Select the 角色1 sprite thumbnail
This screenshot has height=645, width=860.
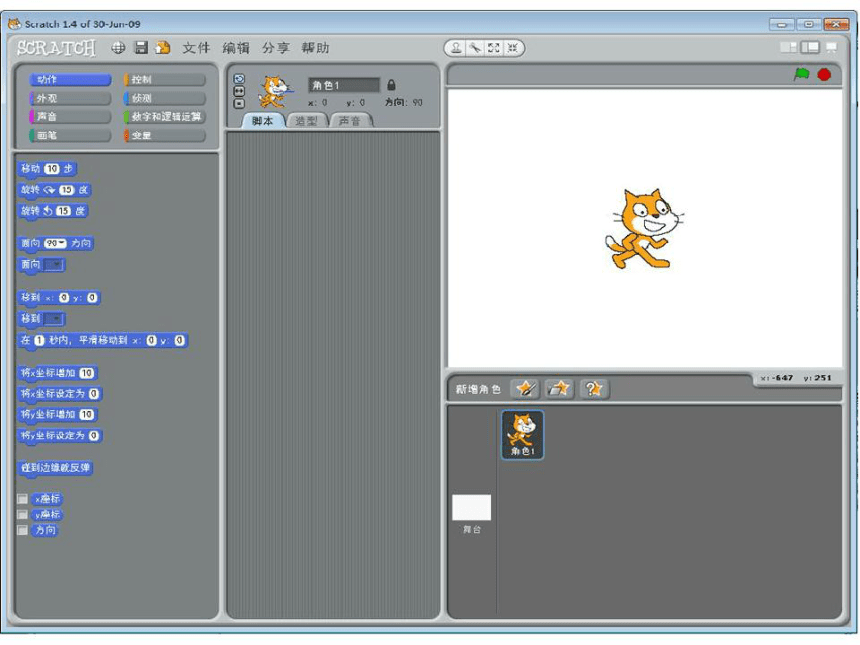click(x=522, y=434)
